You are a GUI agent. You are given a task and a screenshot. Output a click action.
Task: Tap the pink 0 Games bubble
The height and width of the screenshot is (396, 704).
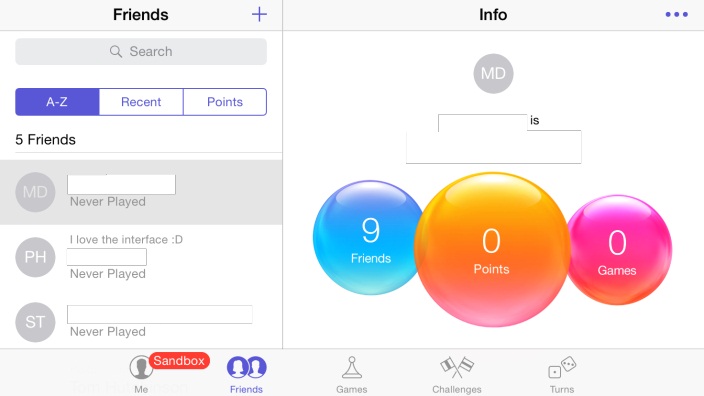point(619,250)
